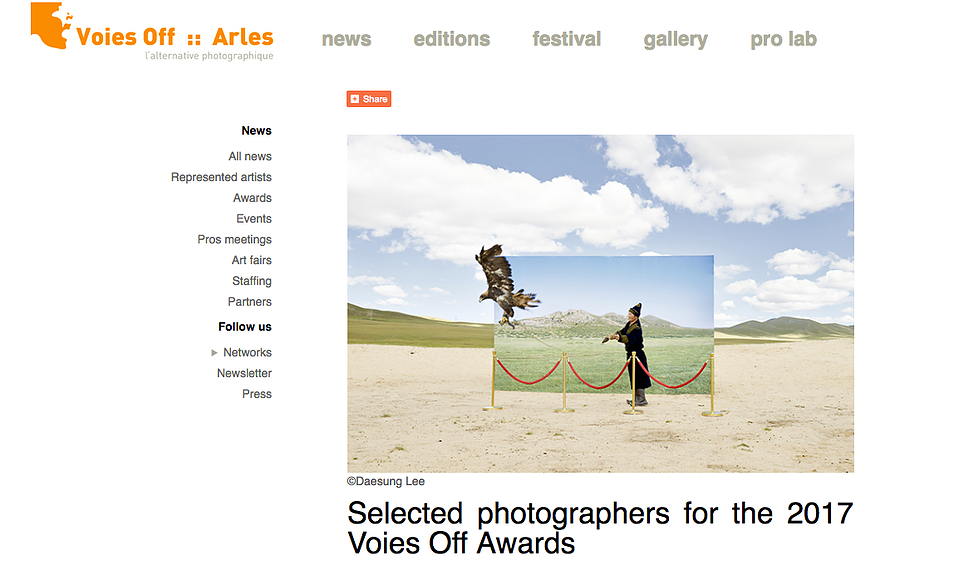Click the Selected photographers 2017 headline
Viewport: 959px width, 565px height.
pos(600,528)
